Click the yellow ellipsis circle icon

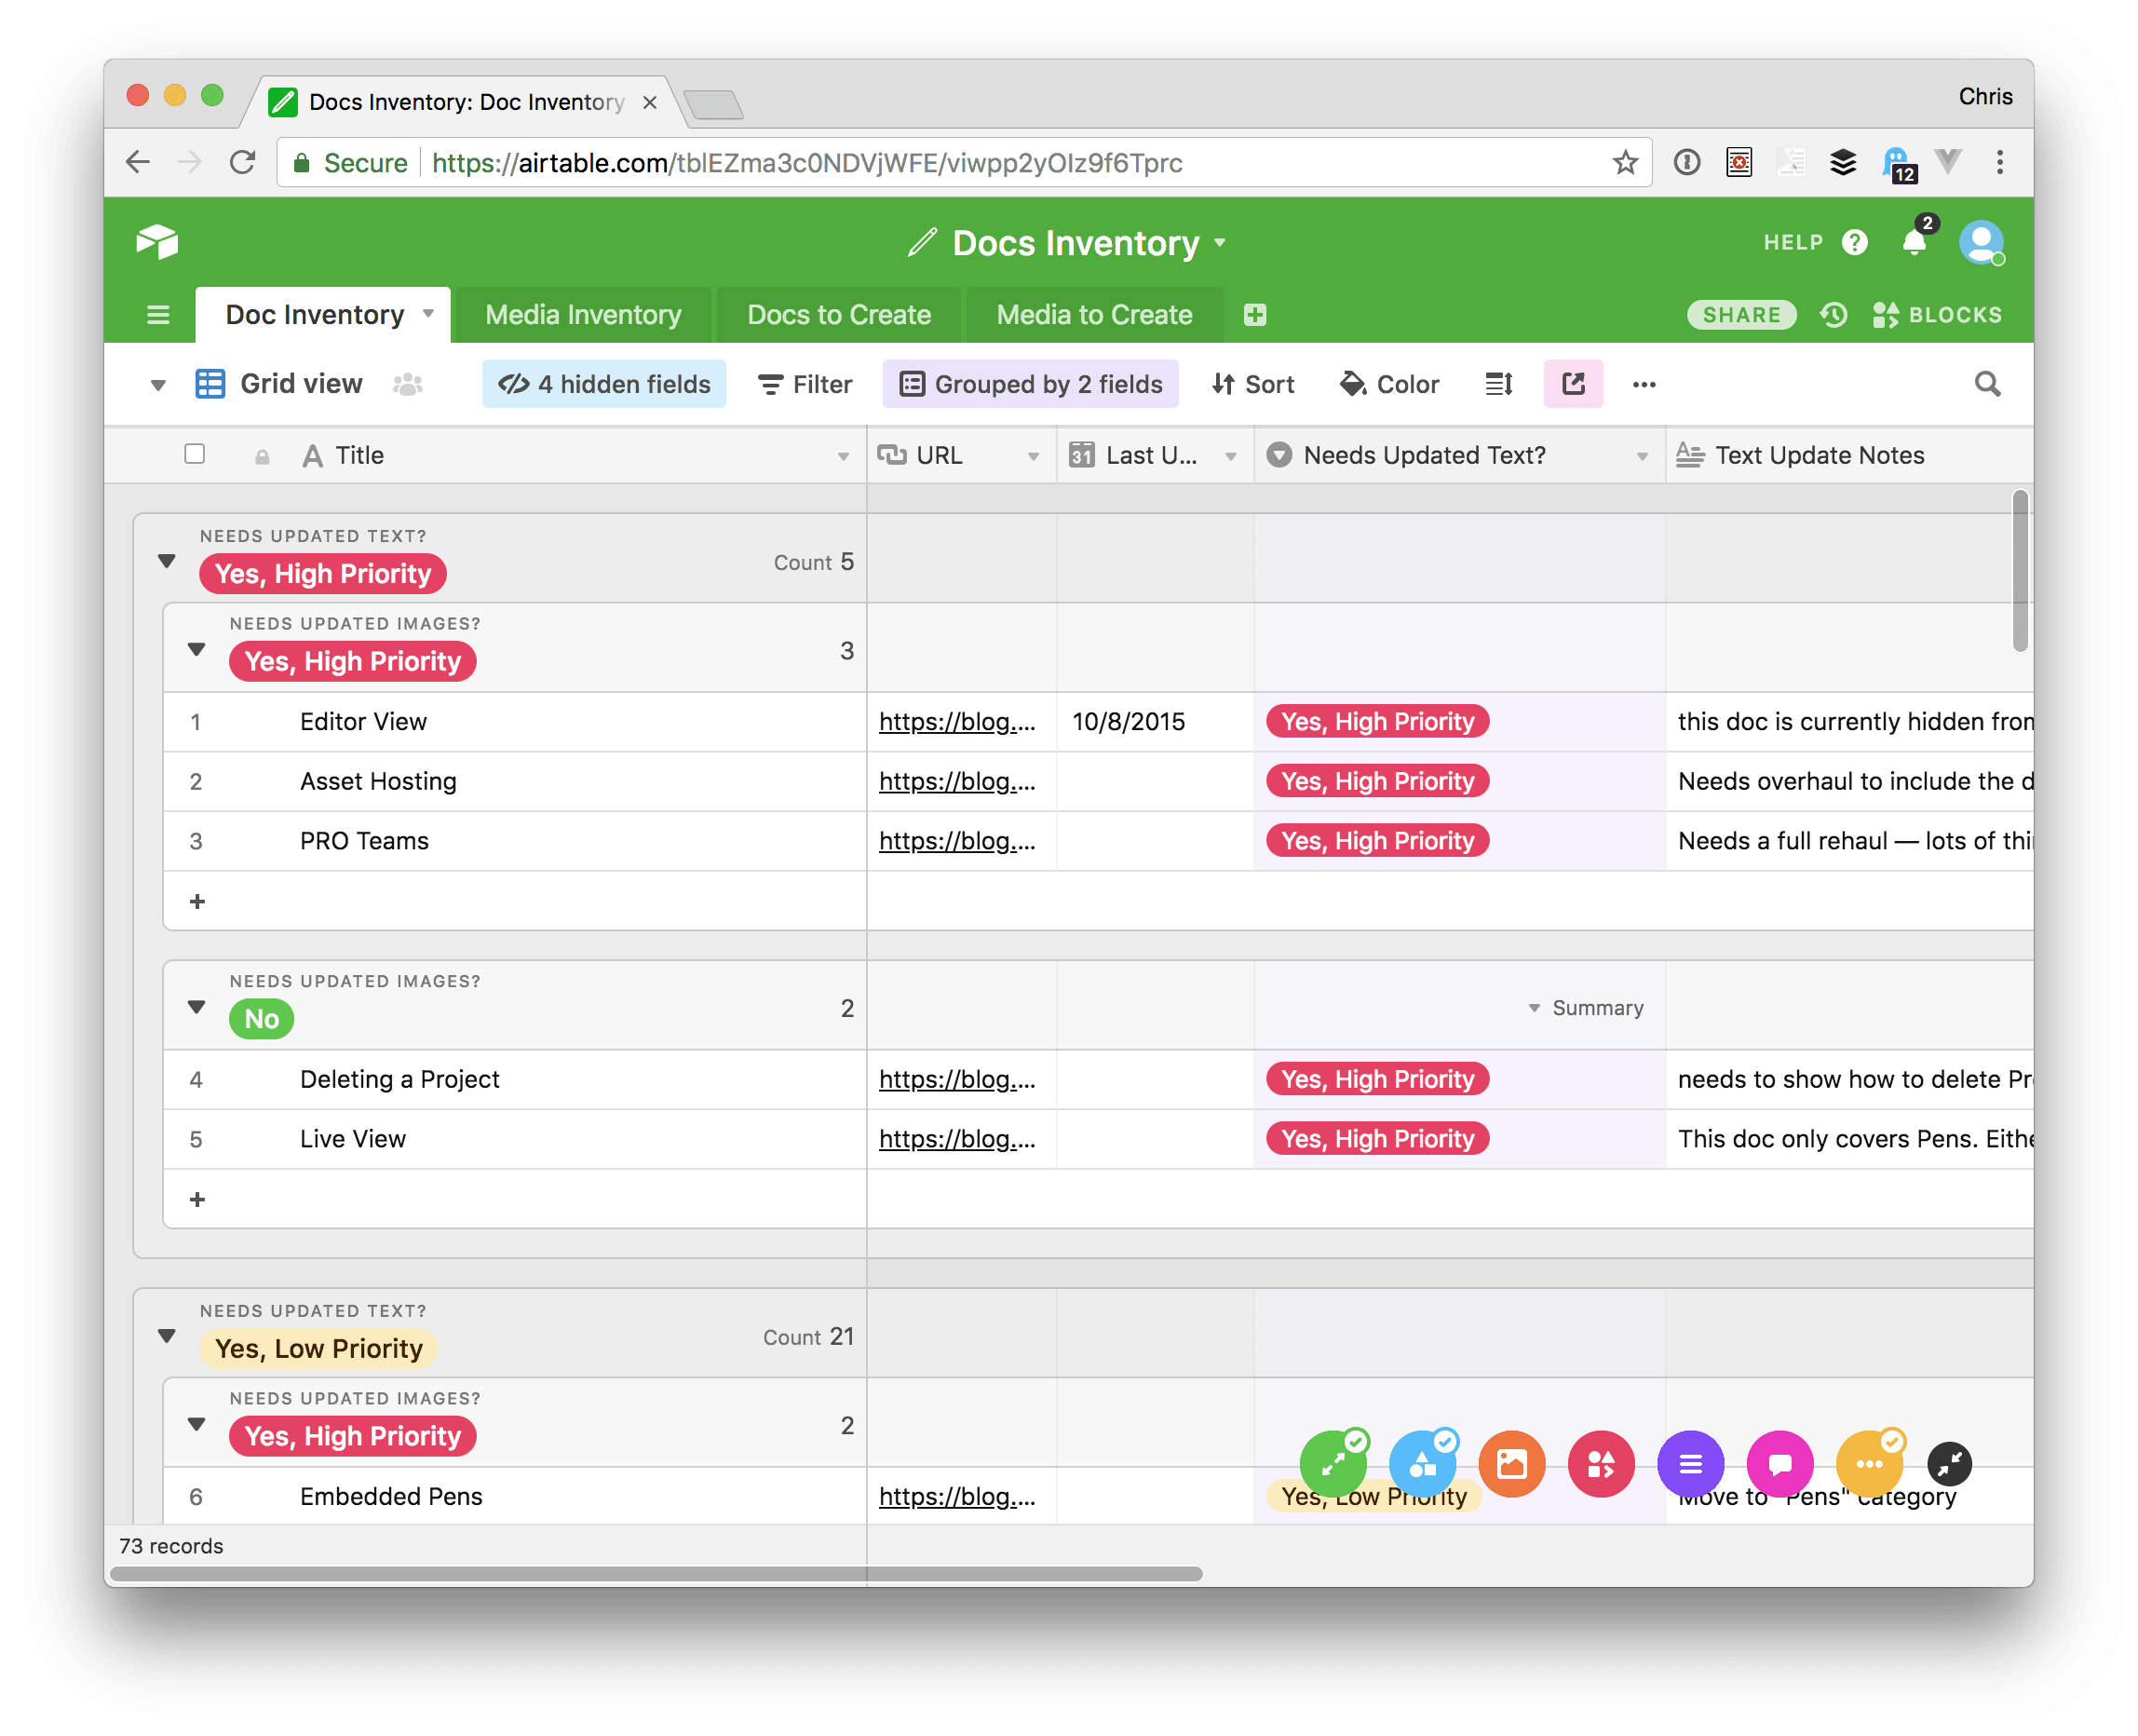coord(1869,1464)
